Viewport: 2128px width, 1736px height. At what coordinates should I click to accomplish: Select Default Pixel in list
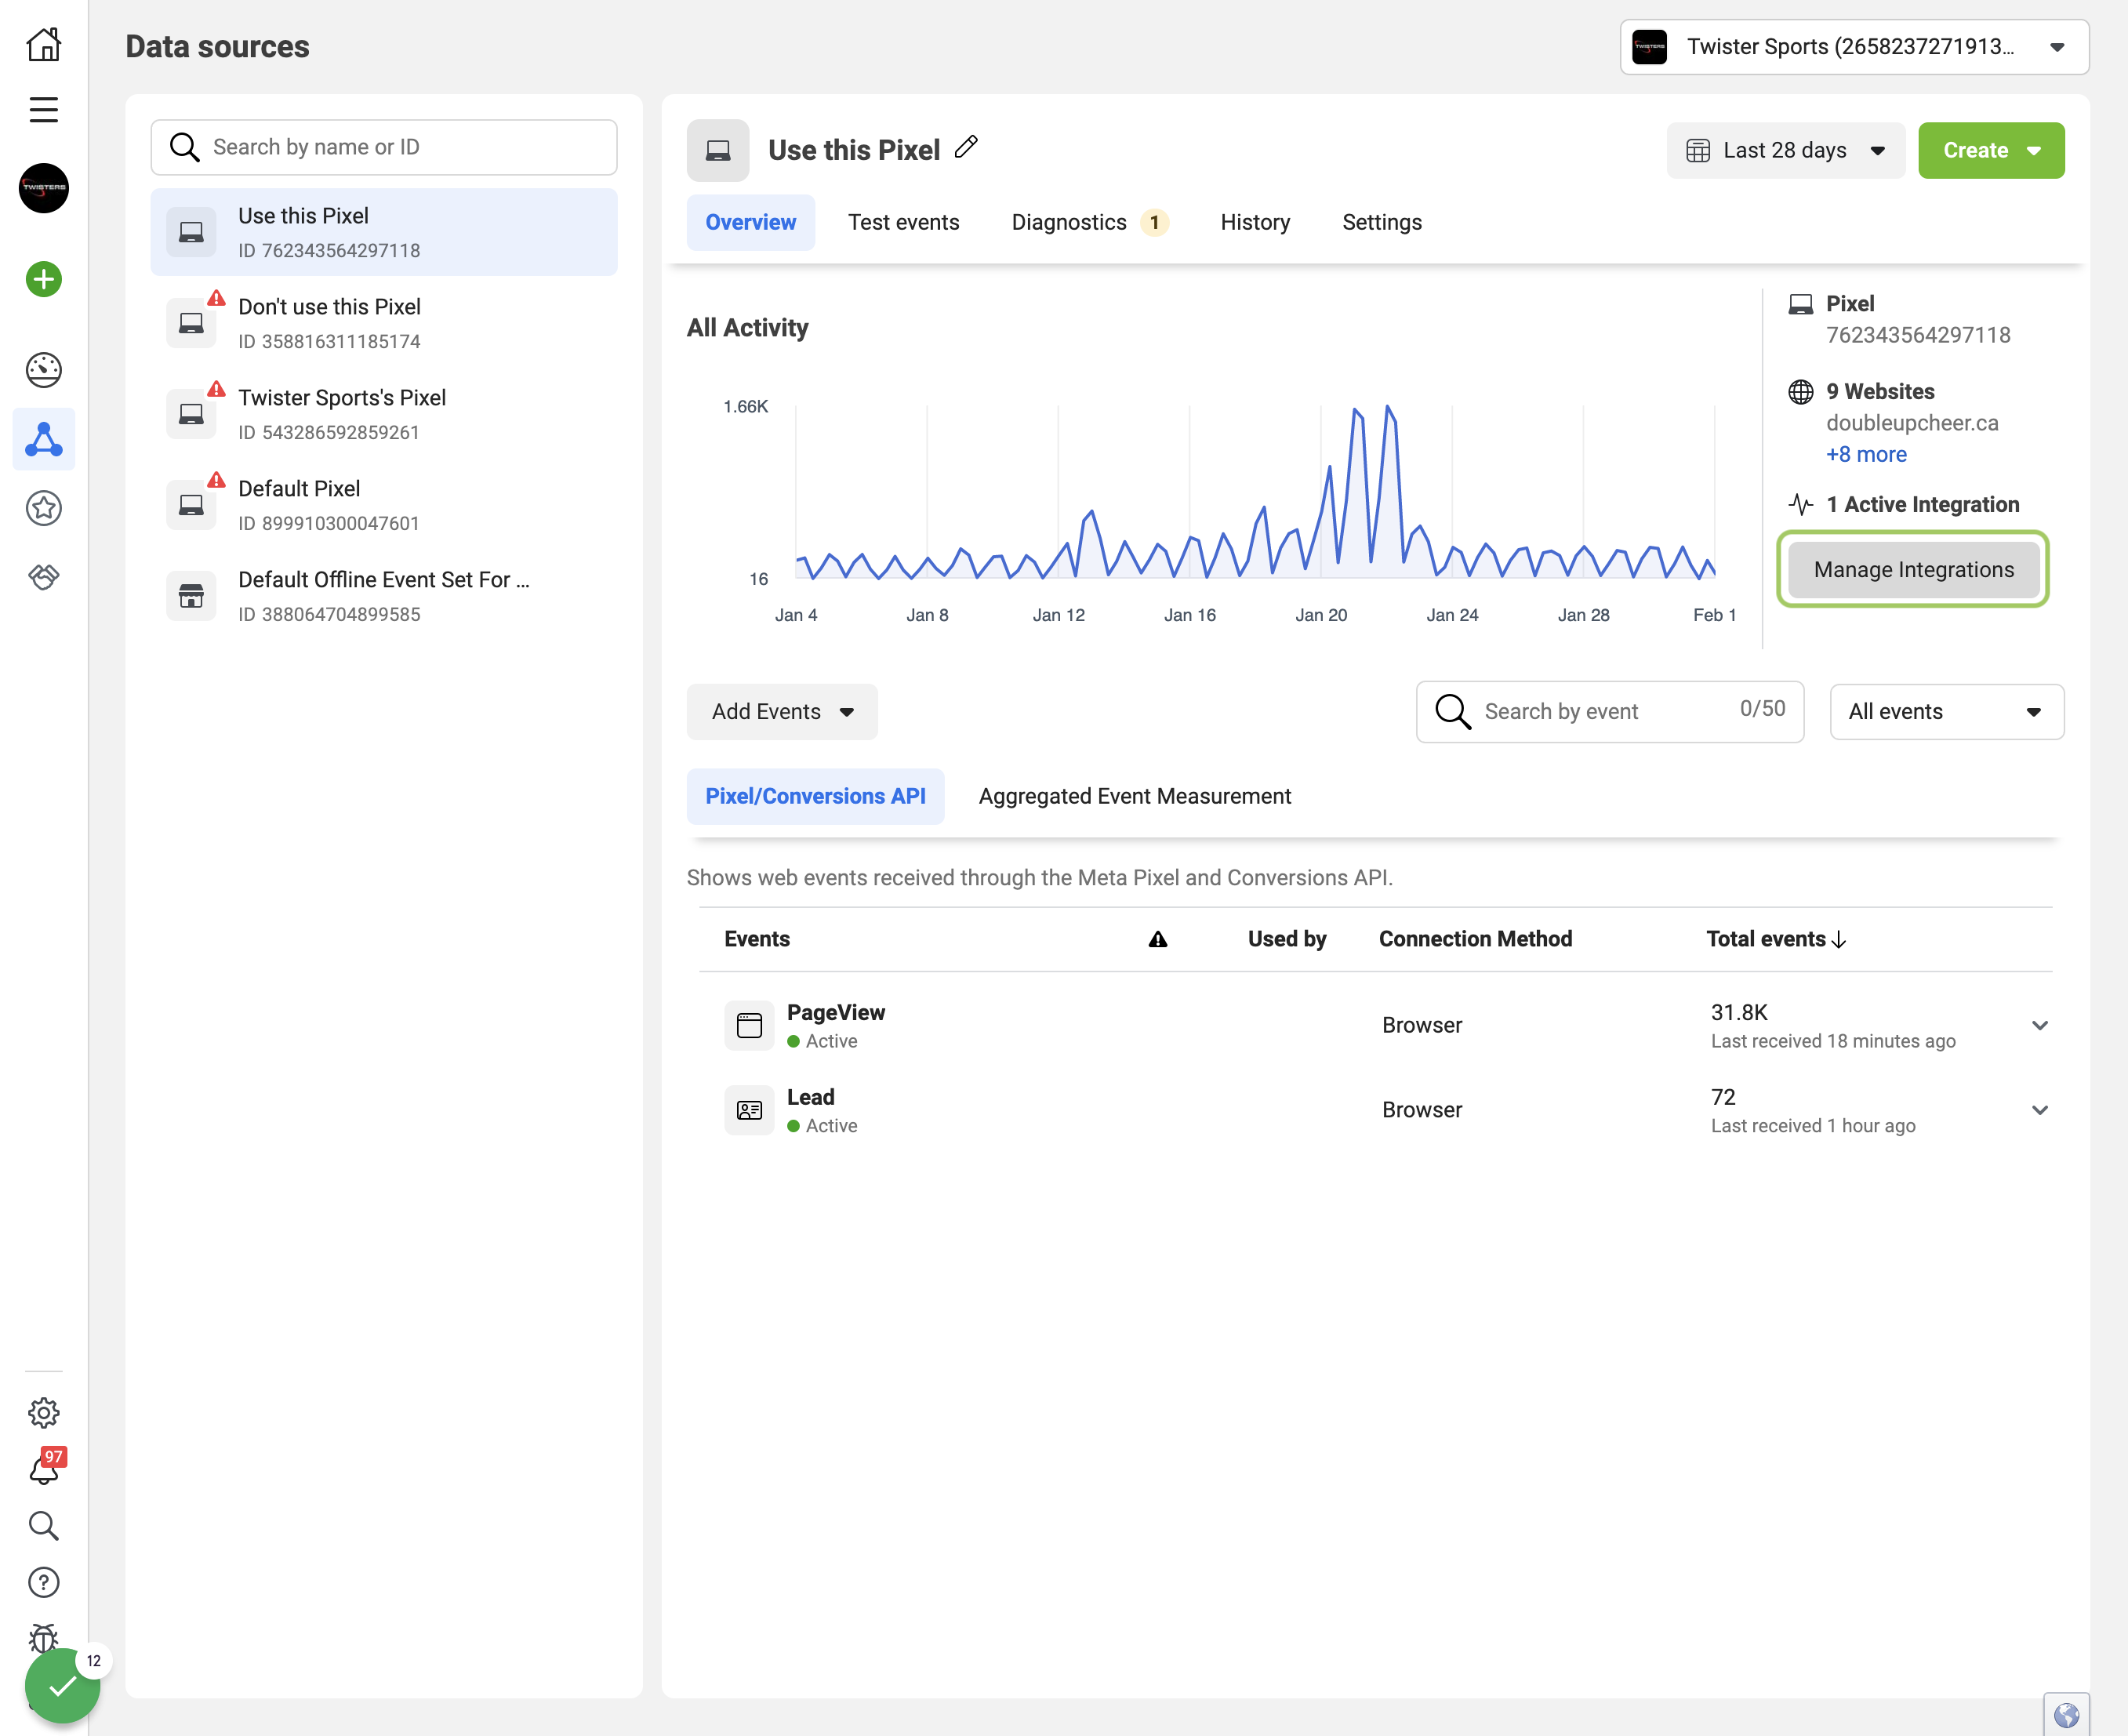pyautogui.click(x=384, y=505)
